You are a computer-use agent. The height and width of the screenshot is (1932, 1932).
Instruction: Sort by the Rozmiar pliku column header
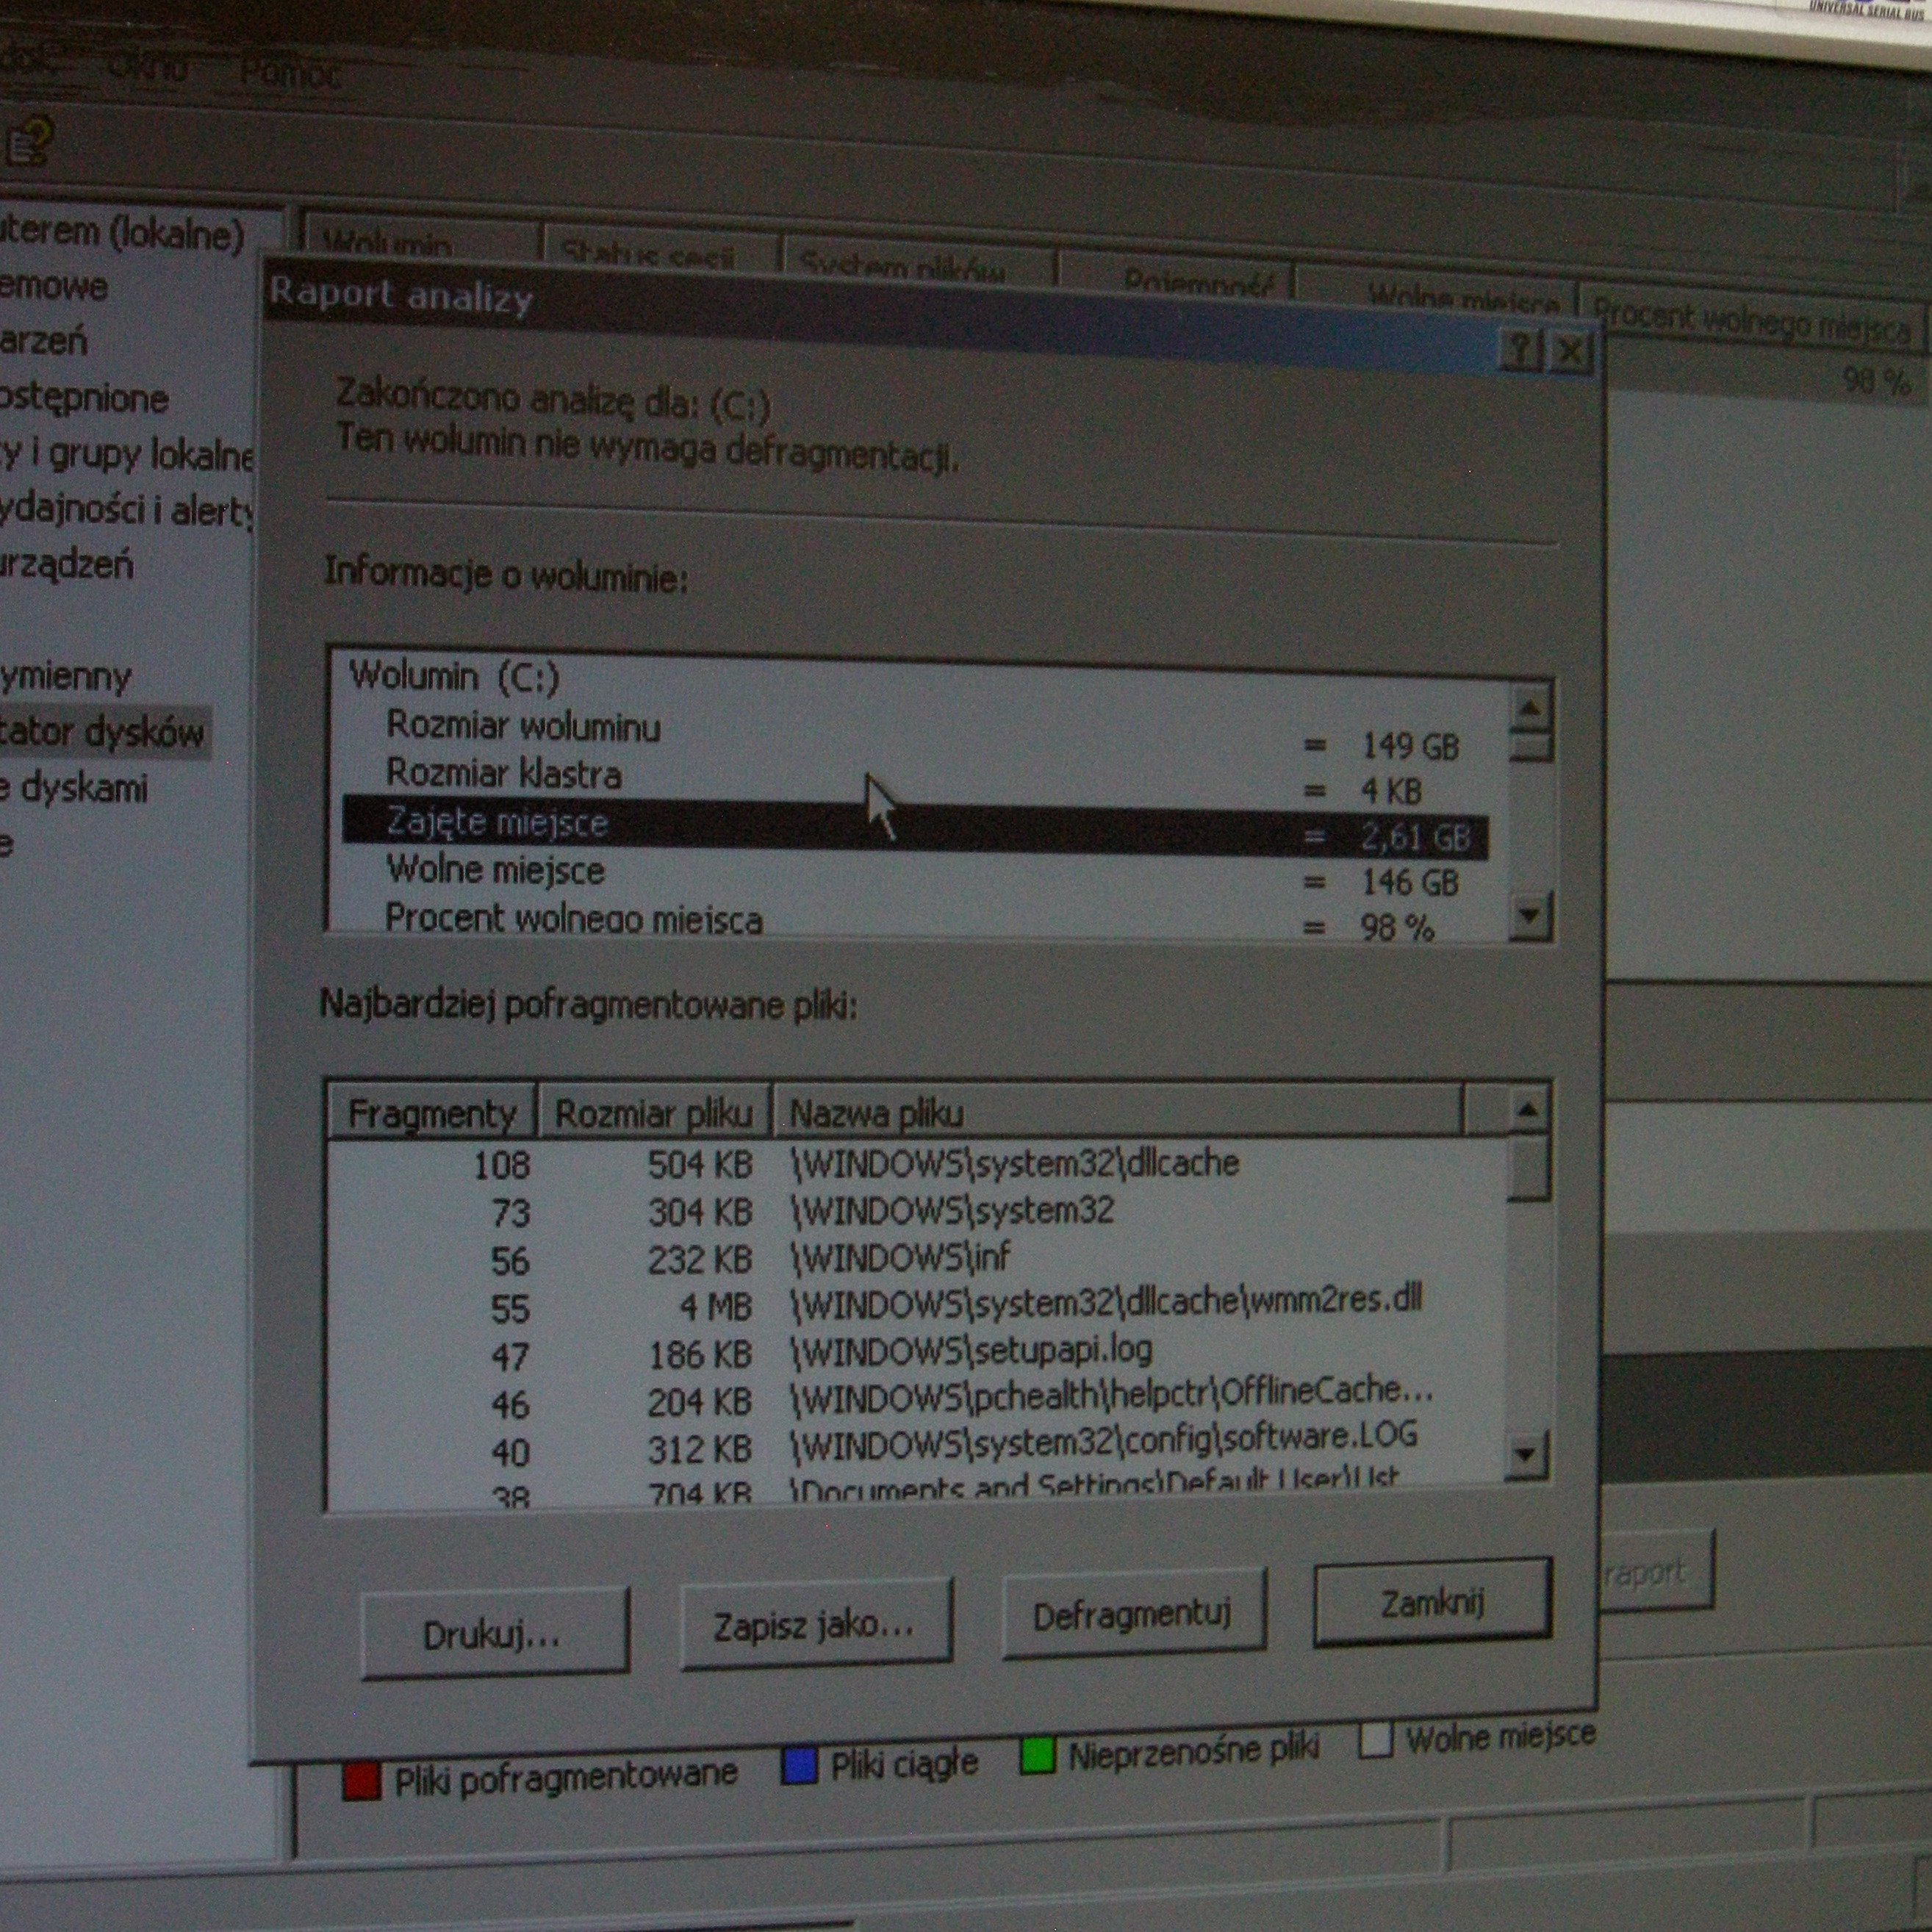[653, 1113]
